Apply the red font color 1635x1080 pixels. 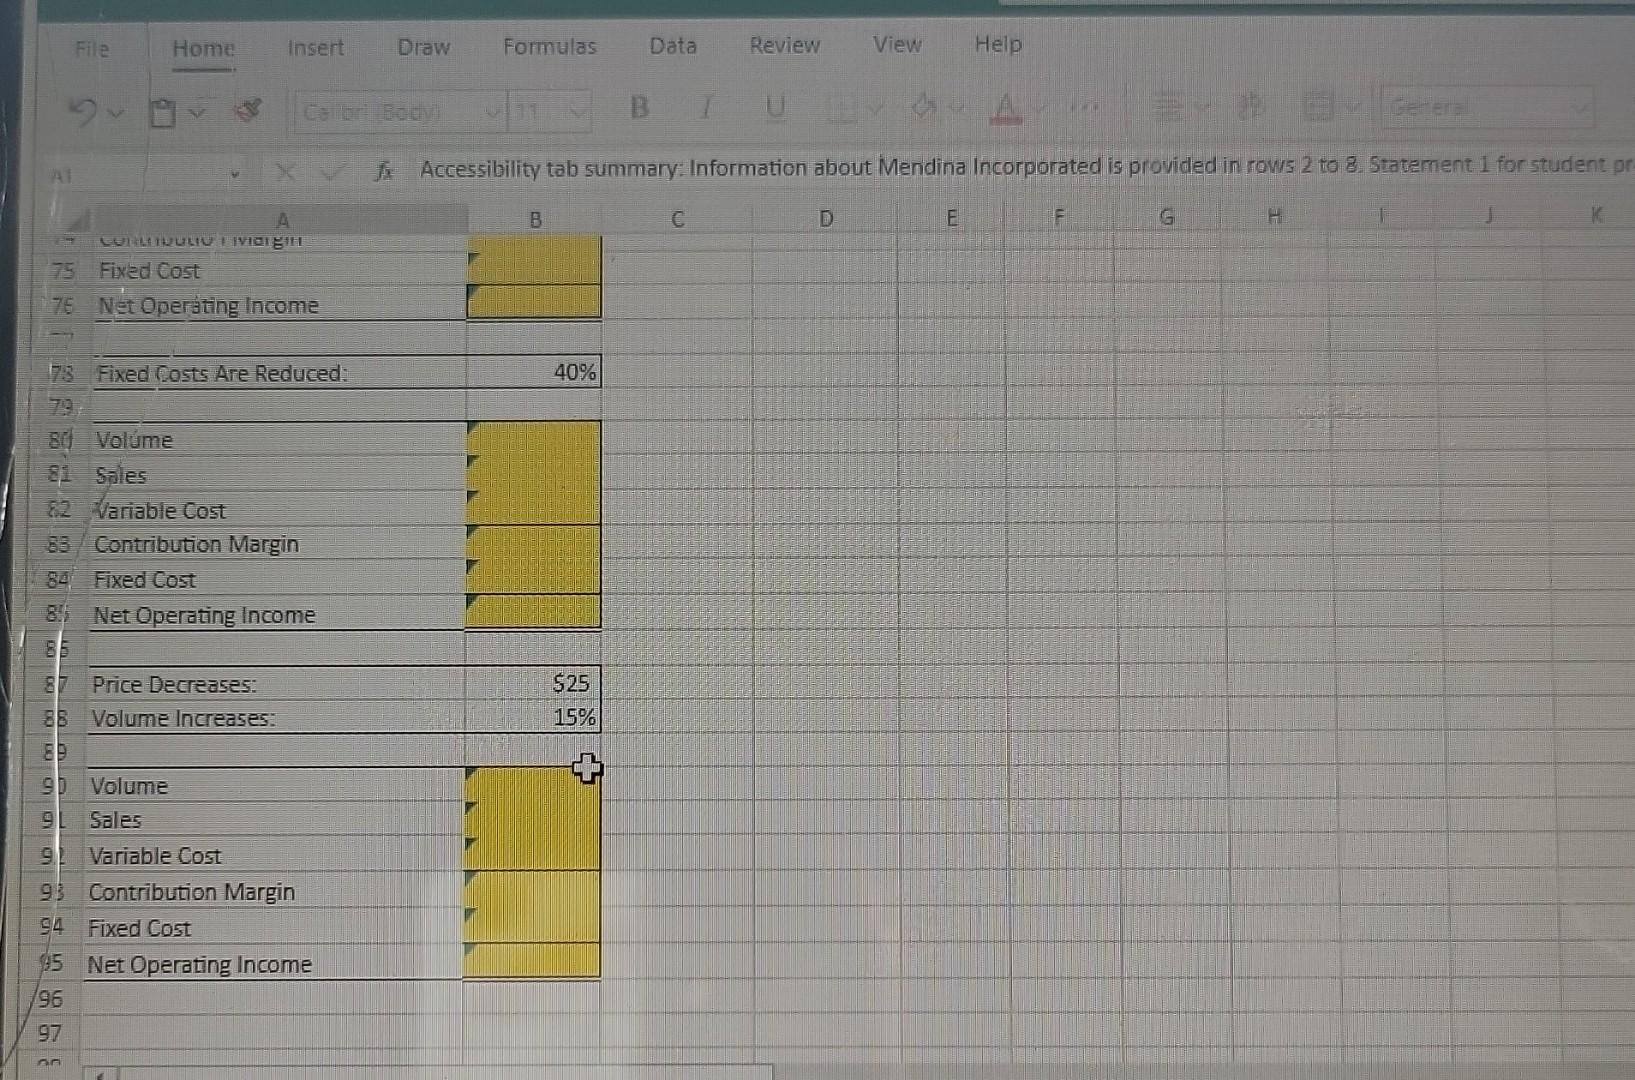[1006, 107]
